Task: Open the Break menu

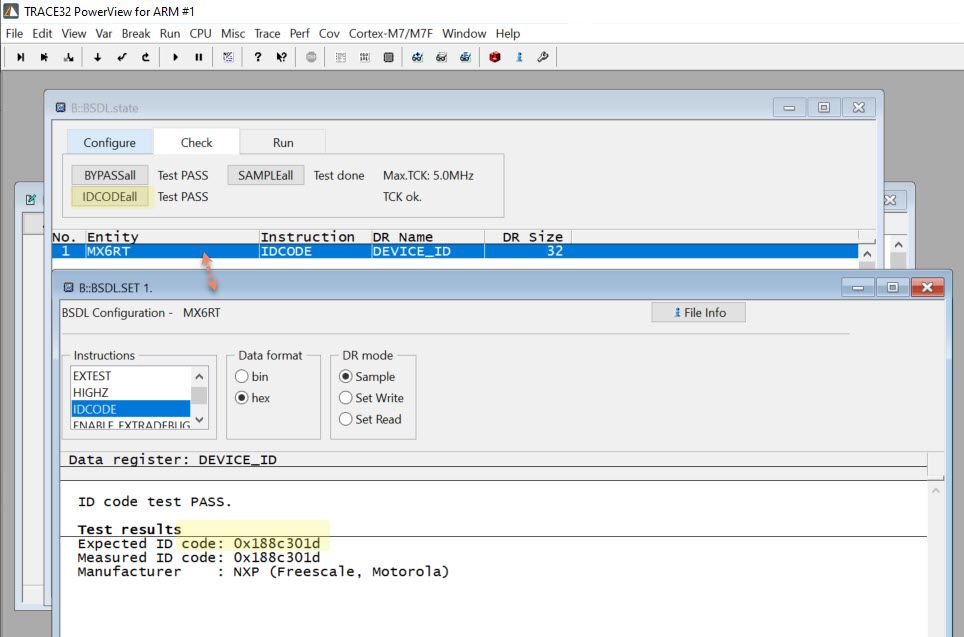Action: click(135, 33)
